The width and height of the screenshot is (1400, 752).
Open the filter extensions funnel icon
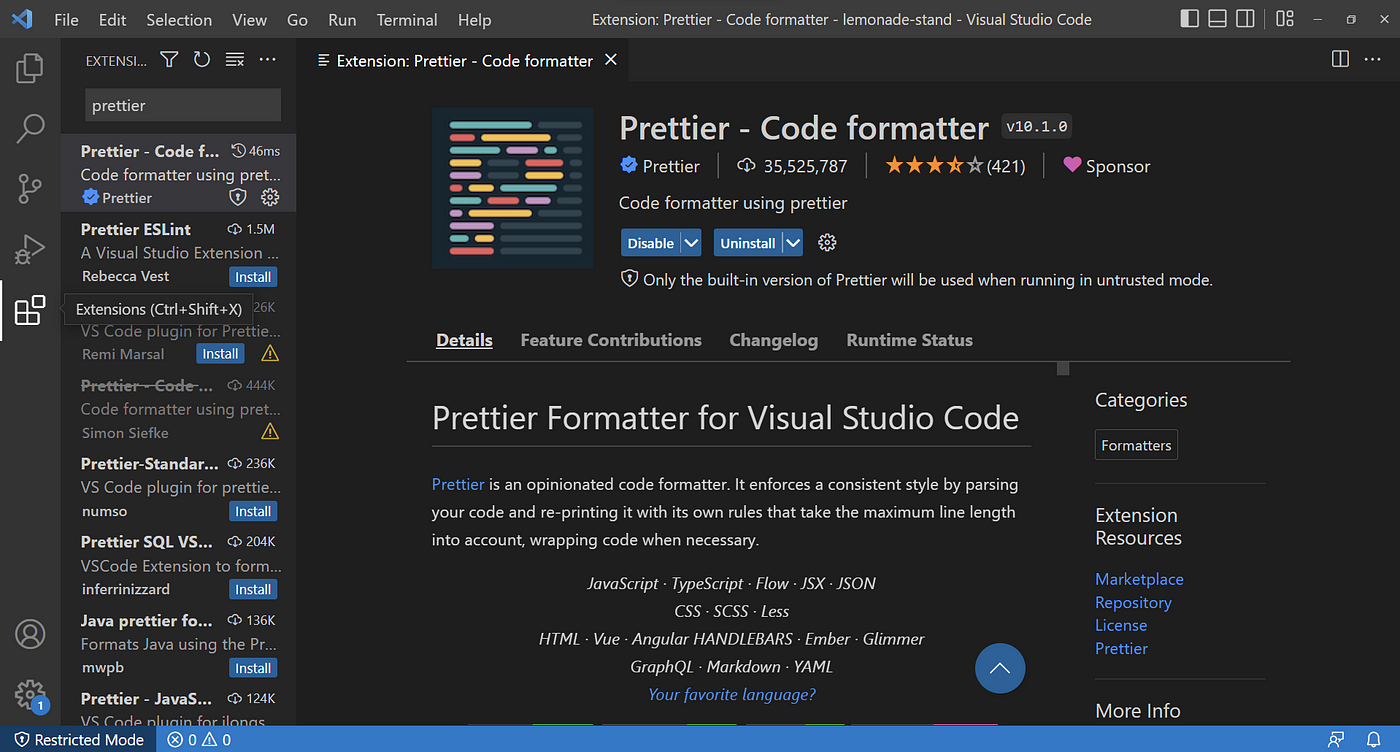(168, 59)
